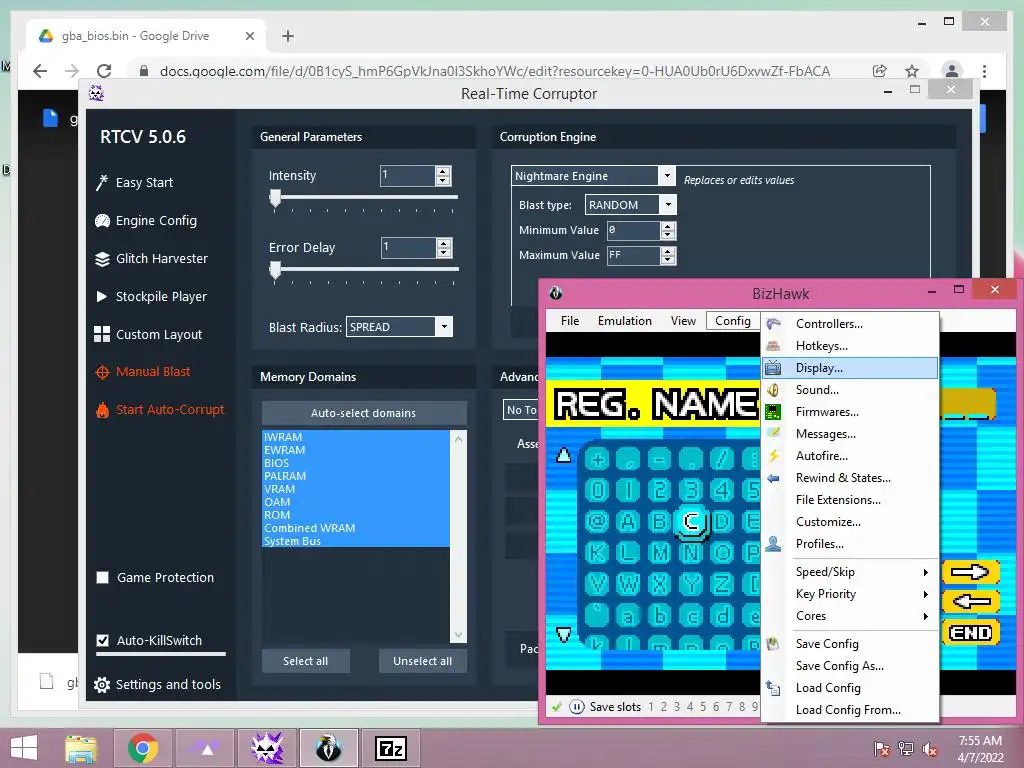Increase Error Delay value with stepper
Screen dimensions: 1024x768
444,243
